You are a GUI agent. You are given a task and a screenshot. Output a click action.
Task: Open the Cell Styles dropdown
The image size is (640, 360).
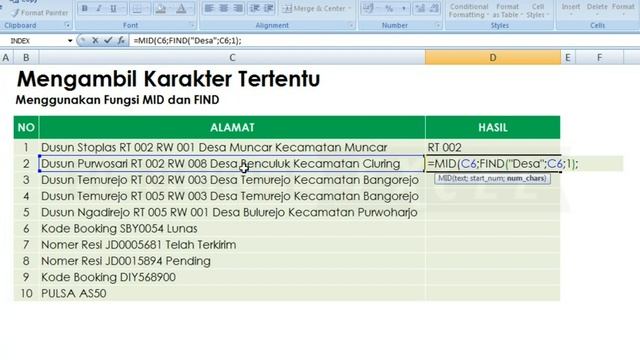coord(537,11)
